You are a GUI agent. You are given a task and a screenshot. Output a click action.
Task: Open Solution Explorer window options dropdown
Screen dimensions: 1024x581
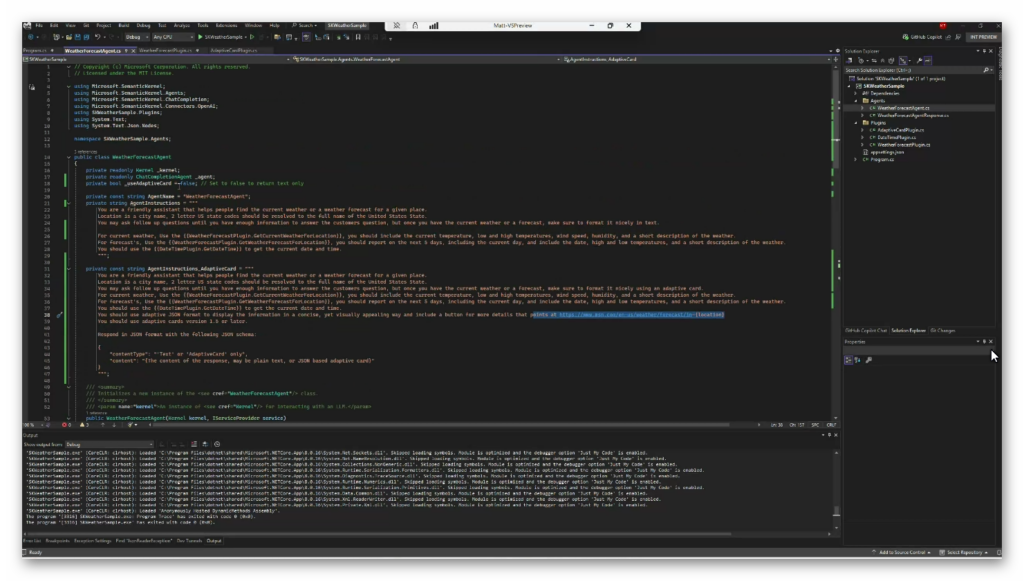(978, 51)
